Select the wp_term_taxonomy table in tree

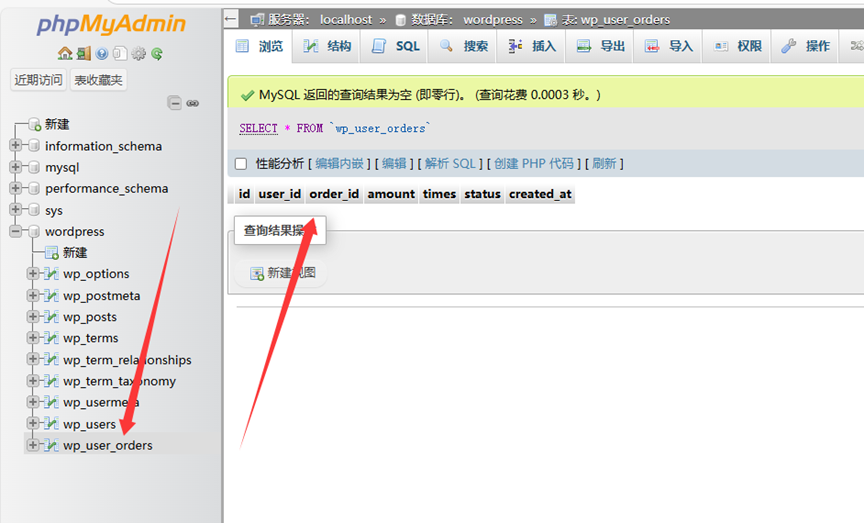(x=119, y=381)
